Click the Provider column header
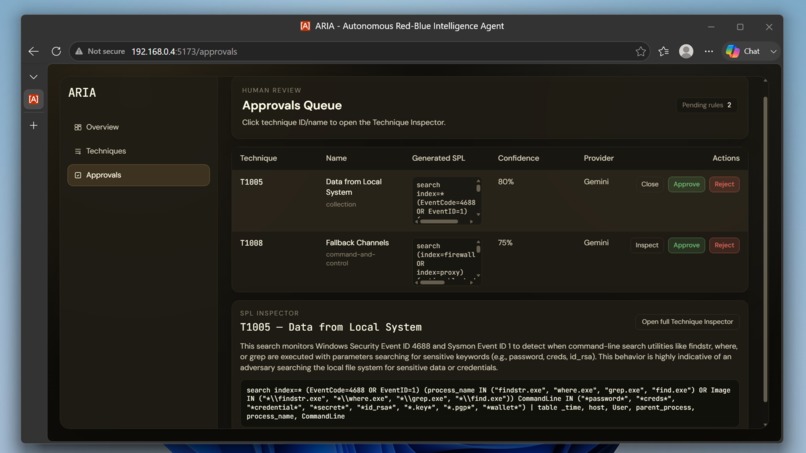 (x=598, y=158)
